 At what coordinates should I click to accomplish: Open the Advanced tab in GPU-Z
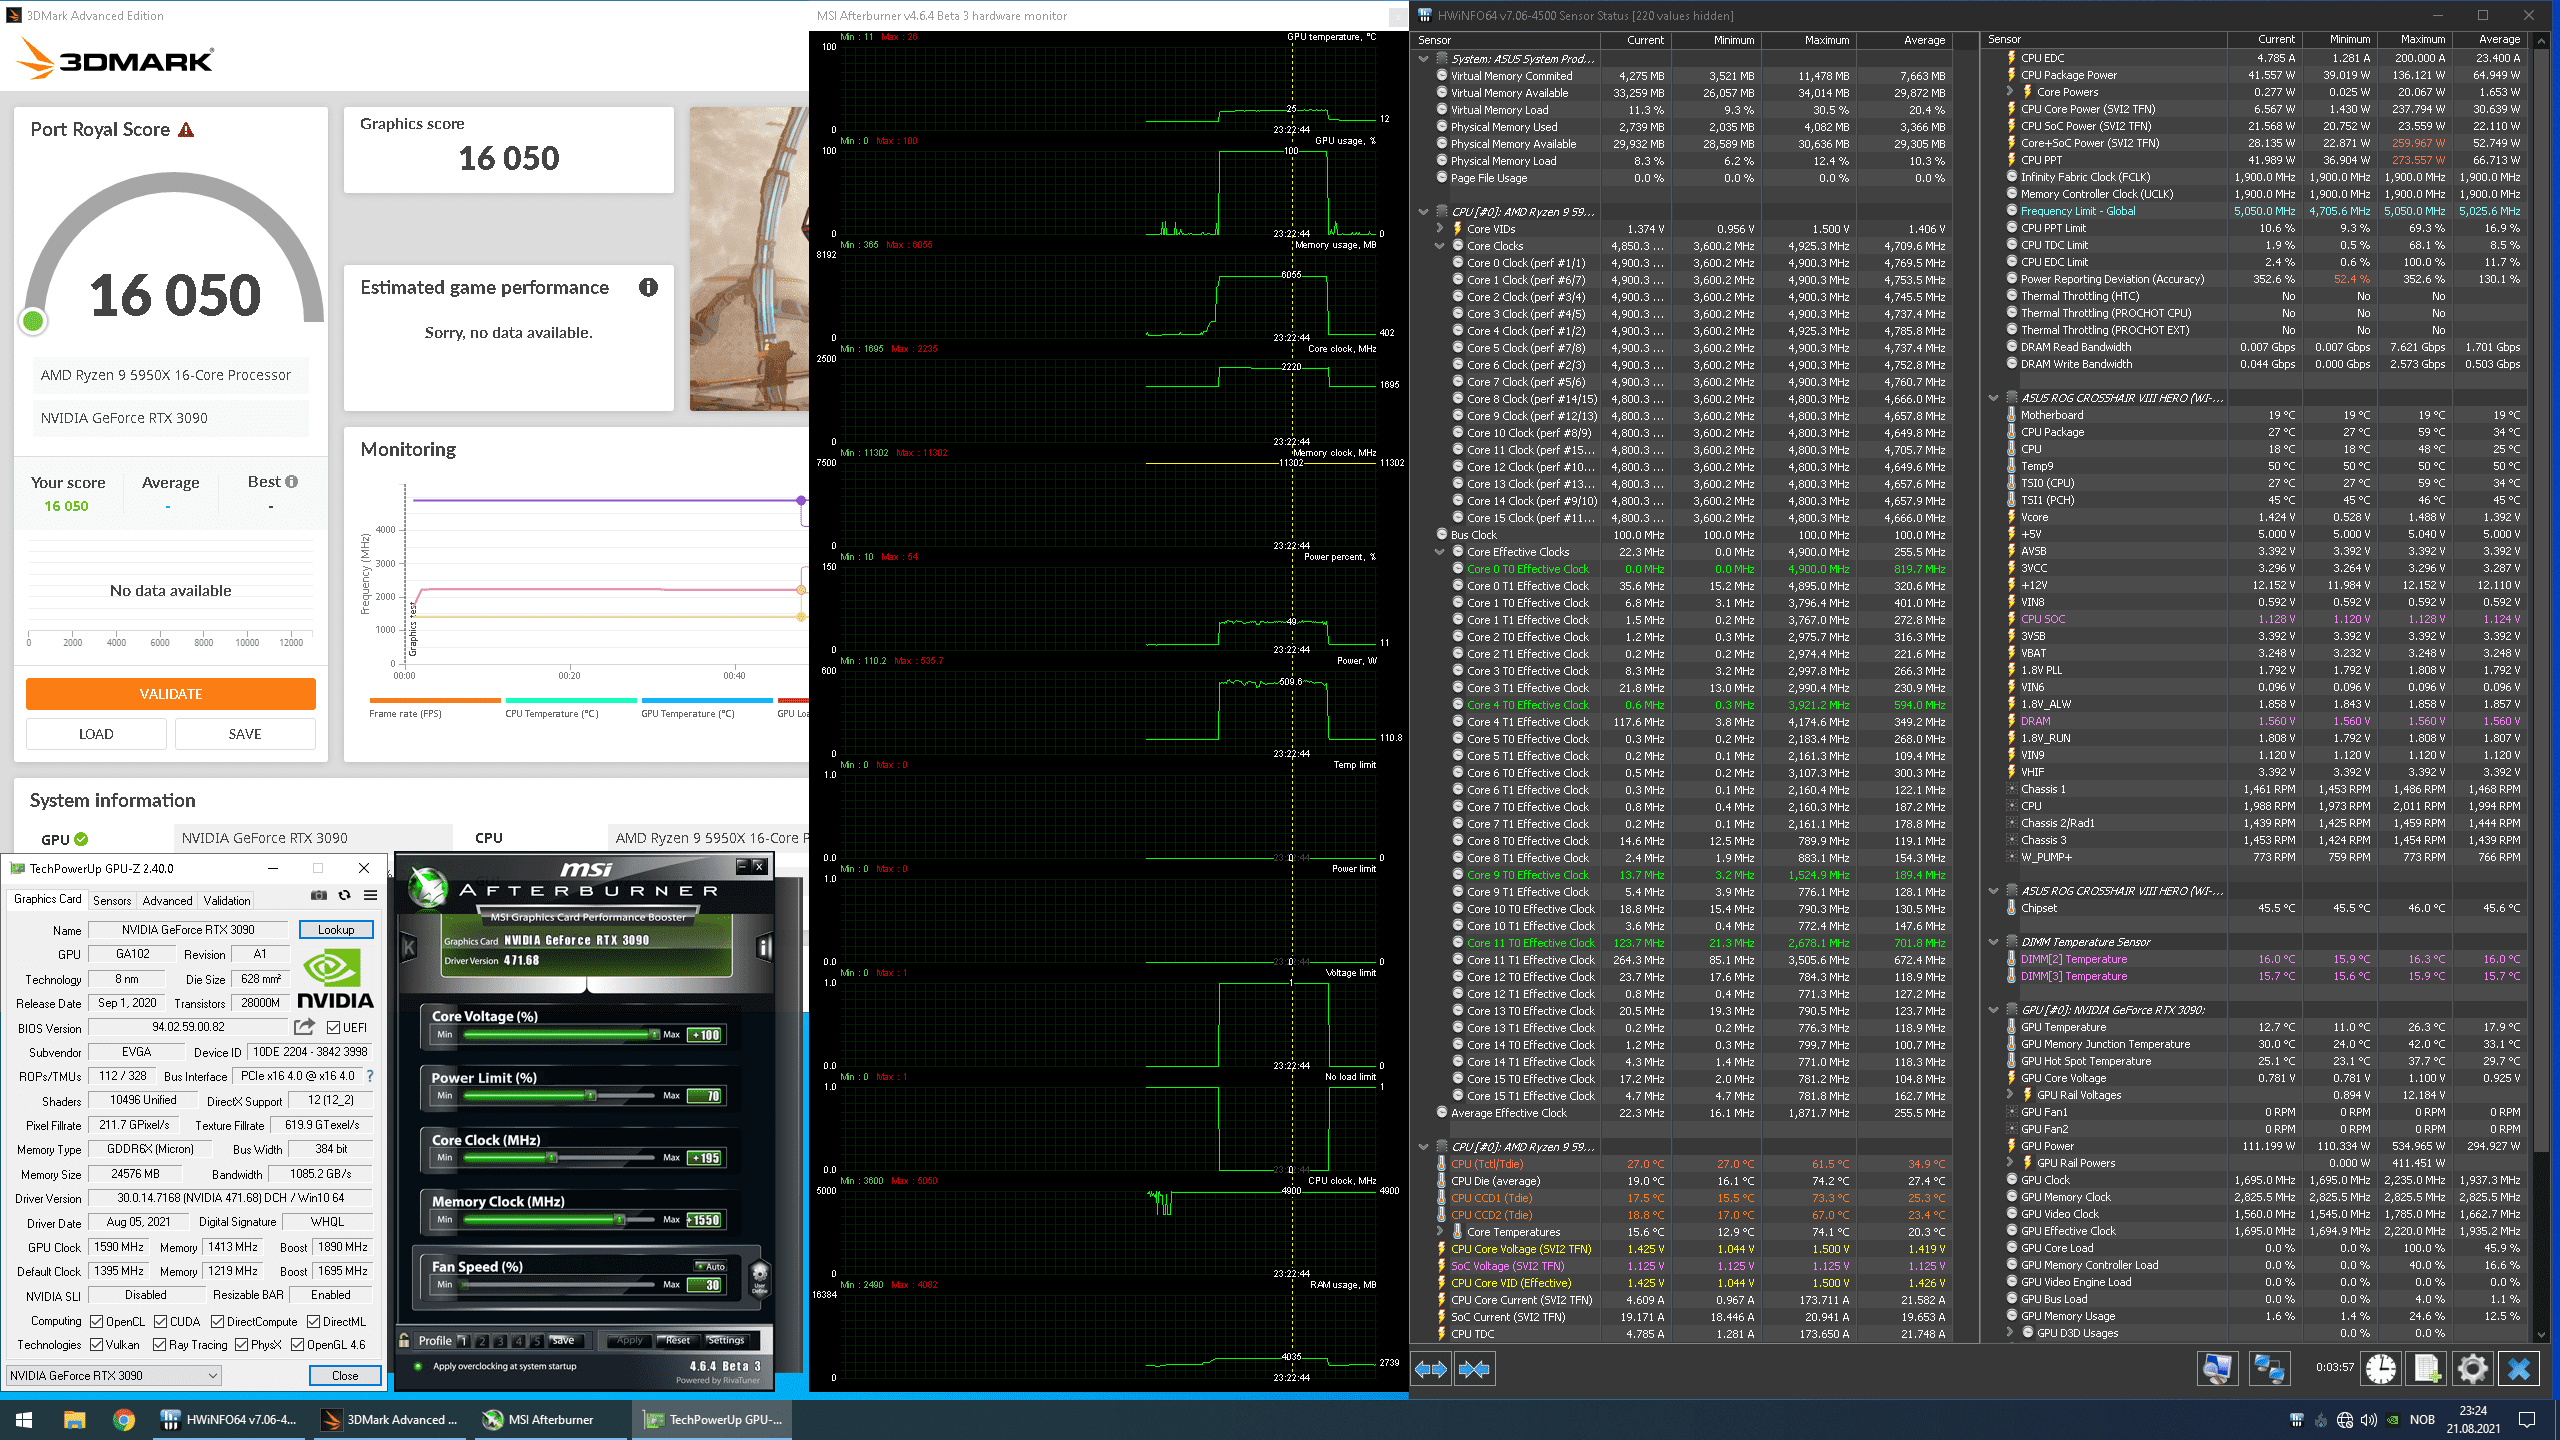(x=167, y=900)
